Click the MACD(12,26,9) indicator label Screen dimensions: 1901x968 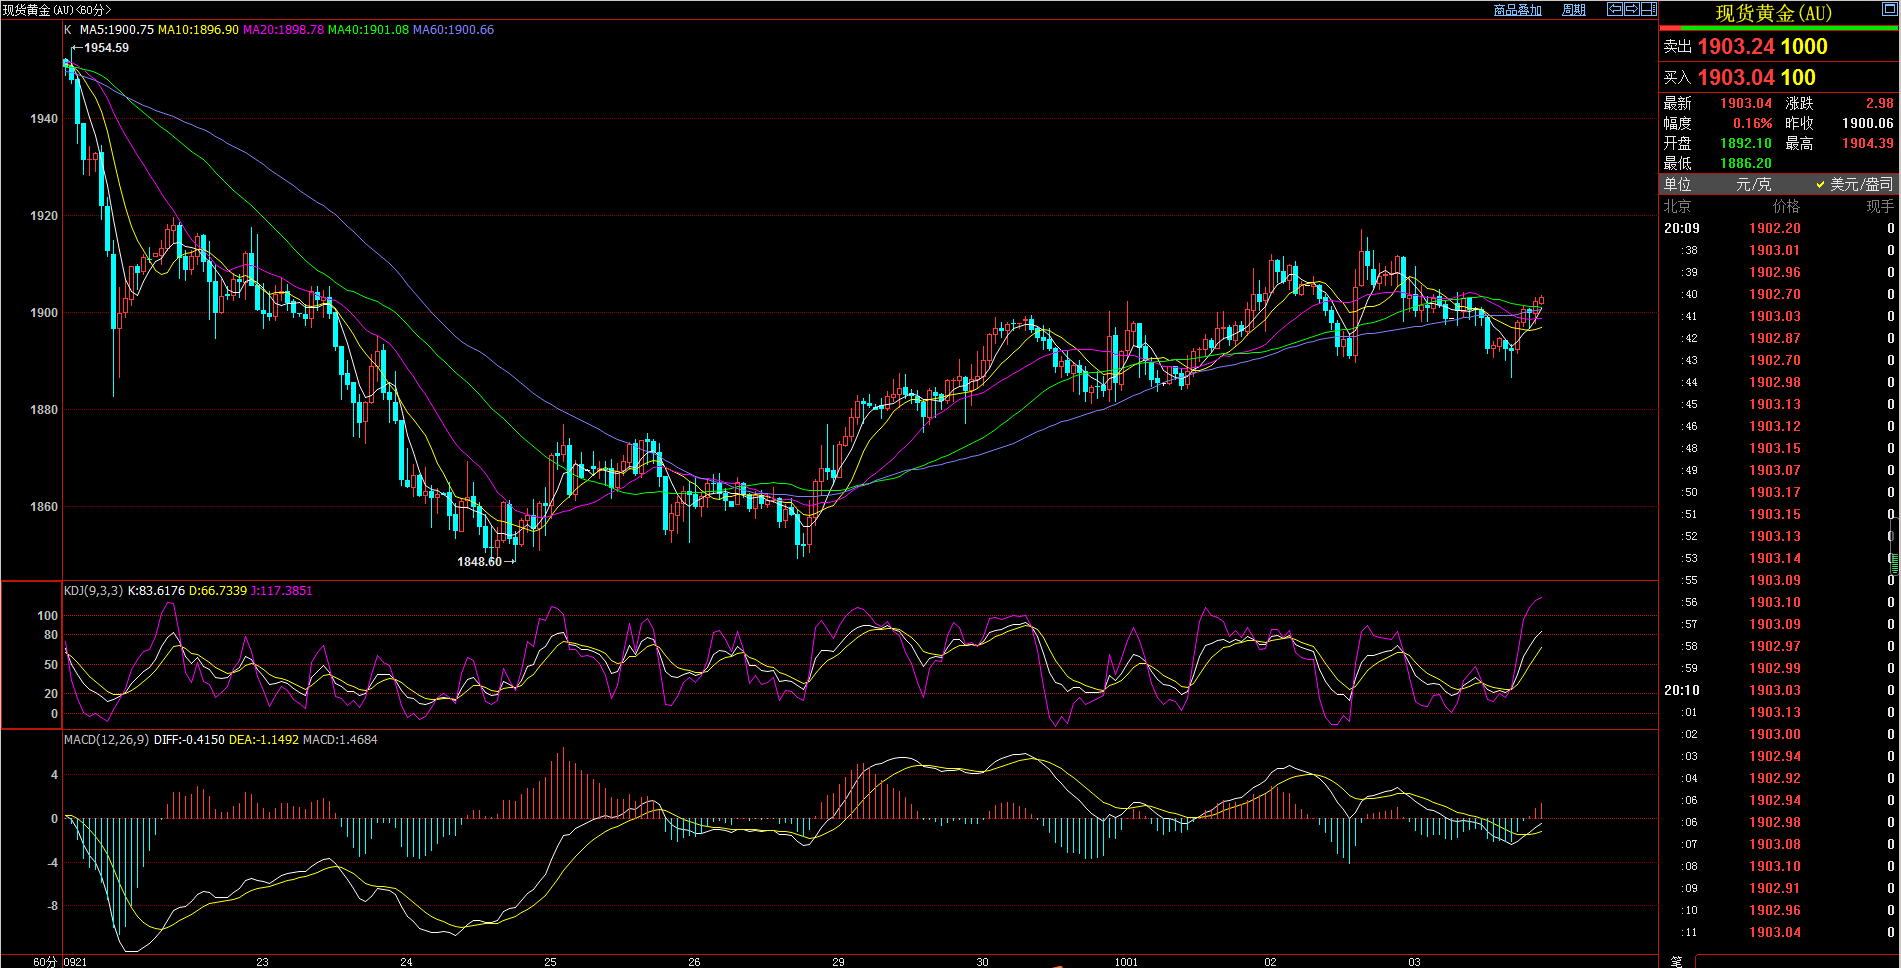(106, 740)
